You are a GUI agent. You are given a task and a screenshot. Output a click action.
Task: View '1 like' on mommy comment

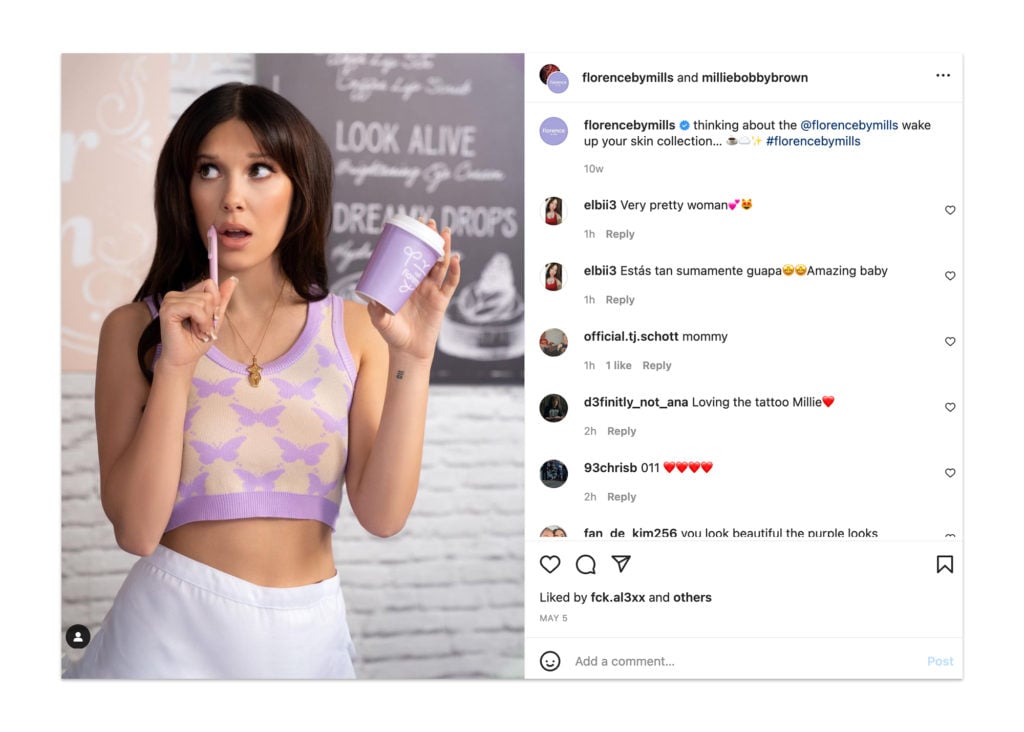coord(618,366)
